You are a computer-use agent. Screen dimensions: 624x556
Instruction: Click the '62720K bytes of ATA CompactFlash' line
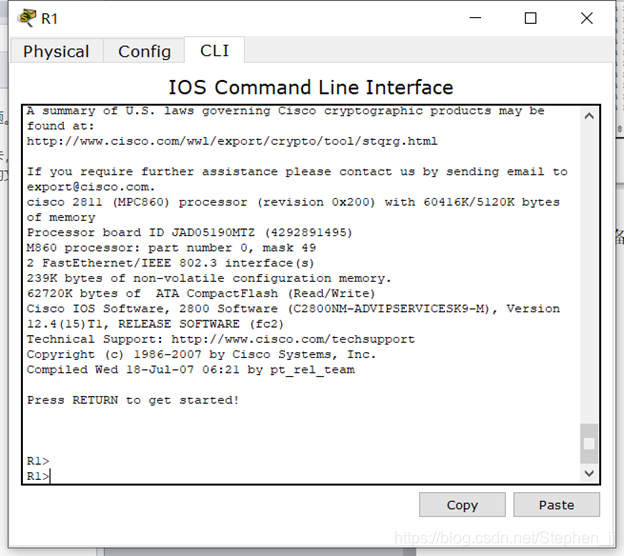(x=201, y=293)
